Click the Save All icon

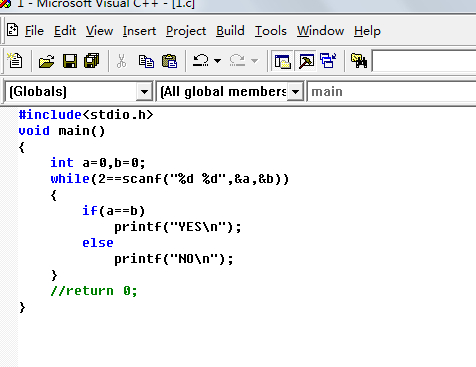[x=92, y=61]
